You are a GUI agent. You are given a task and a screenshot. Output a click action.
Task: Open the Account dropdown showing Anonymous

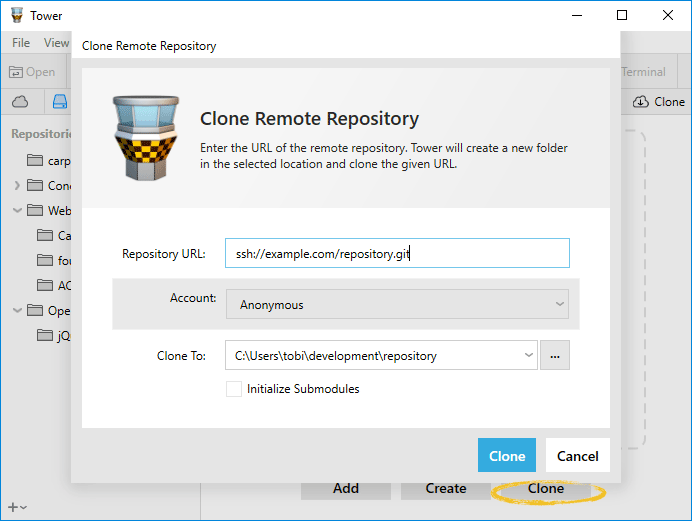tap(397, 304)
